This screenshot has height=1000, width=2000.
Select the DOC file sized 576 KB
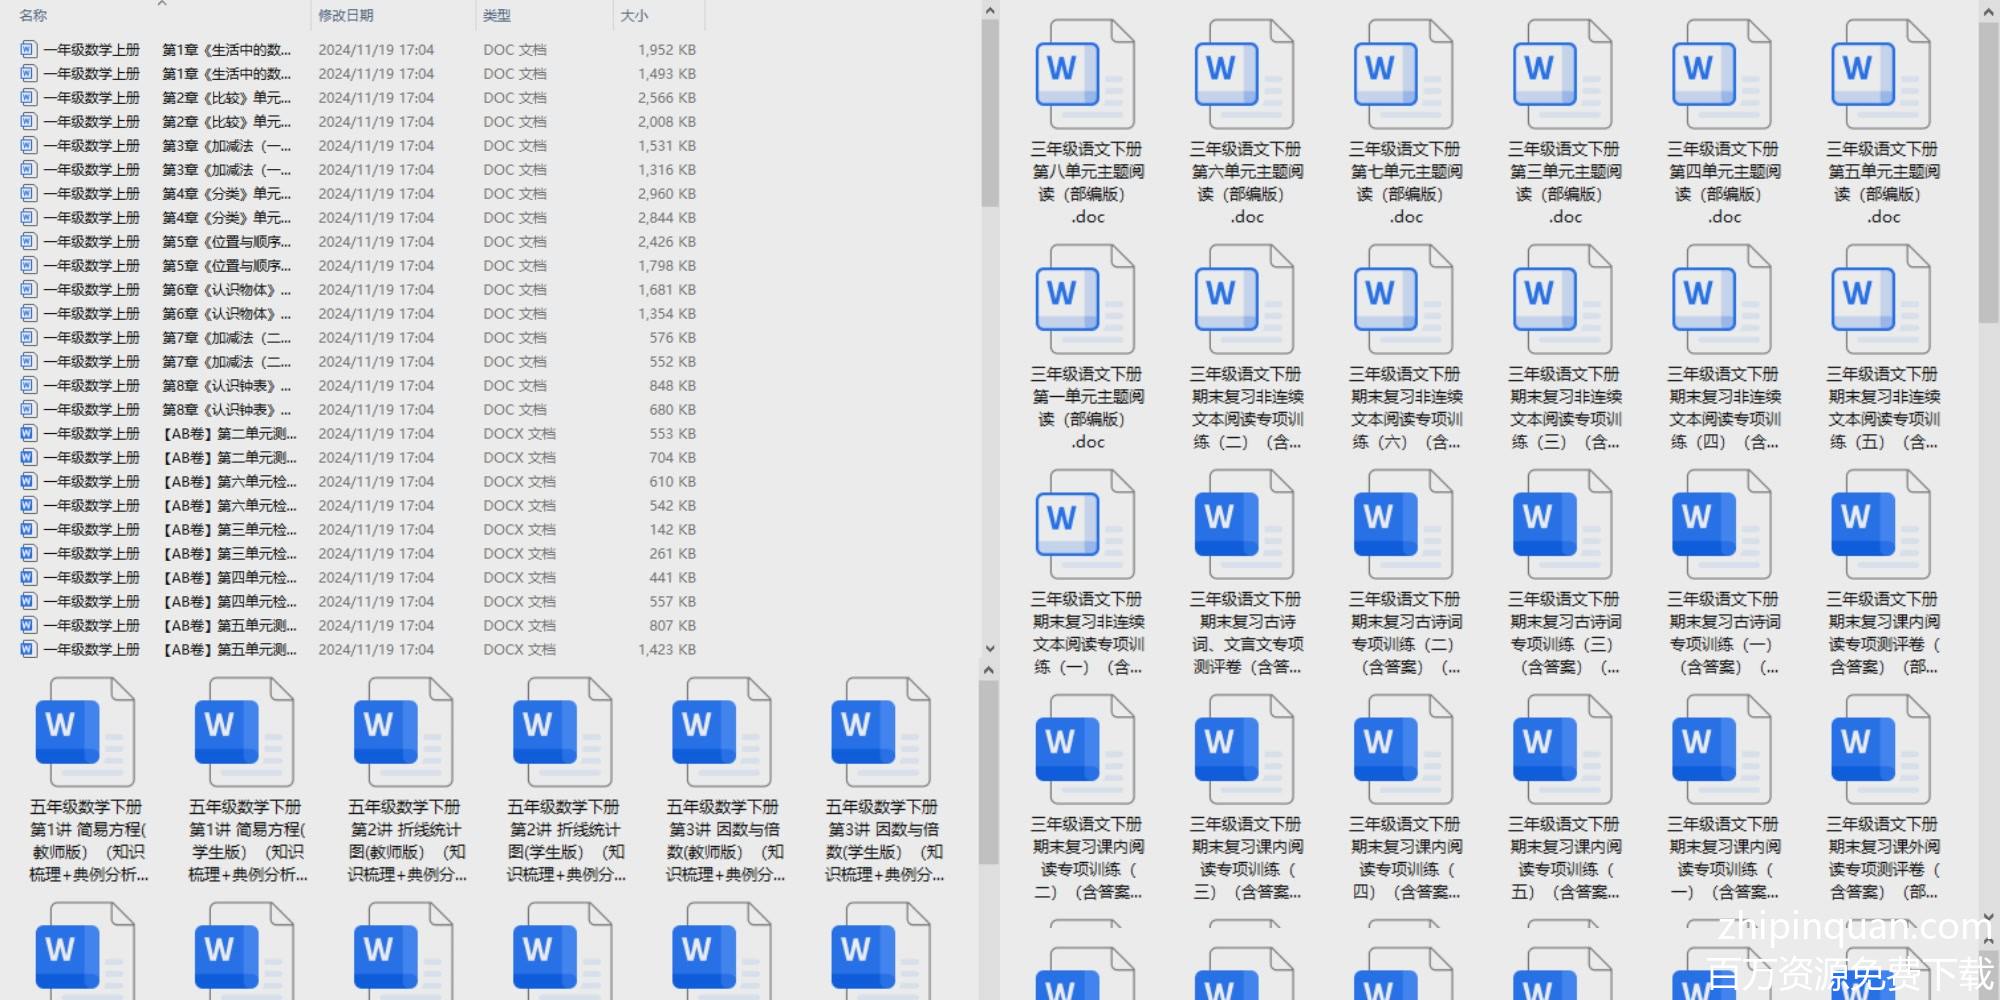228,338
